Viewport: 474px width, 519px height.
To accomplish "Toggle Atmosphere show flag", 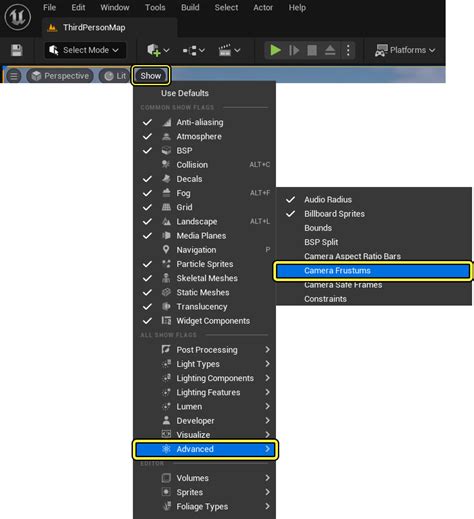I will click(x=204, y=136).
